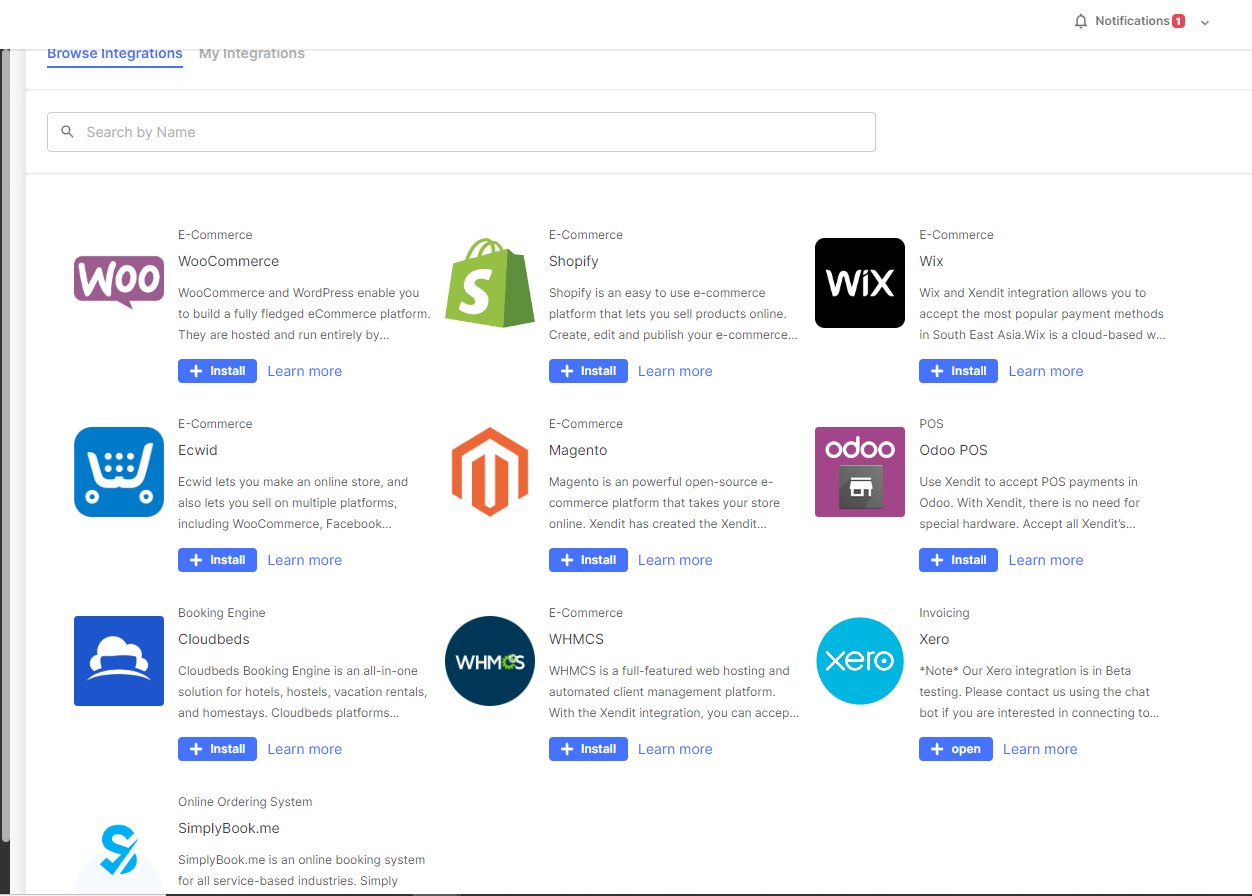The width and height of the screenshot is (1252, 896).
Task: Click the Shopify bag logo
Action: pos(489,282)
